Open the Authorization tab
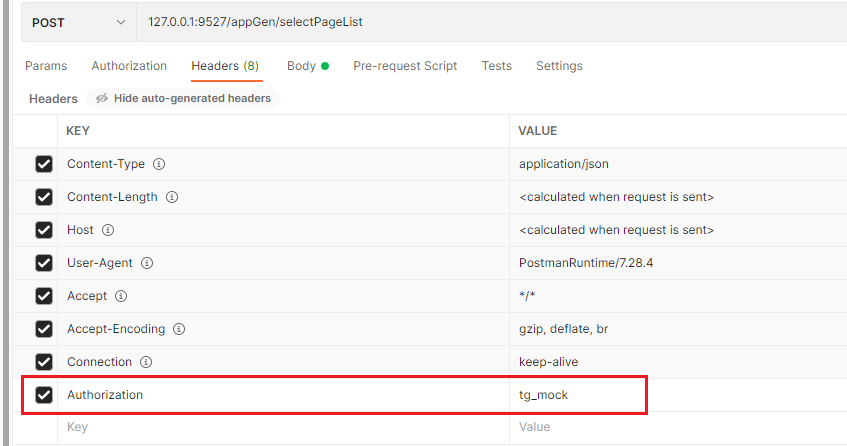 coord(129,66)
